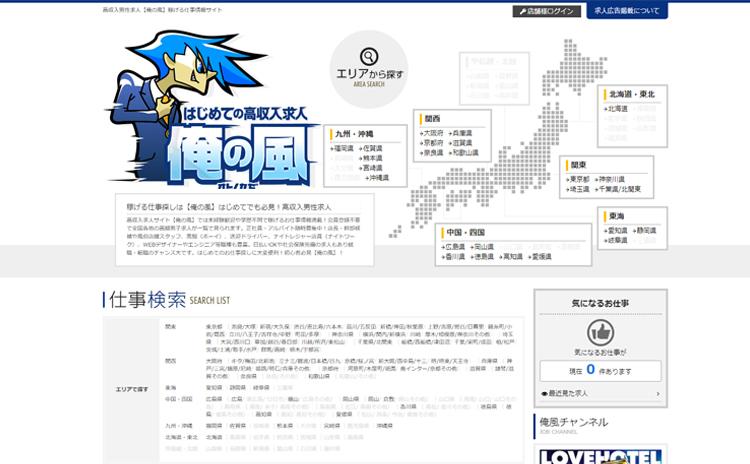Select 静岡県 in the 東海 map box
This screenshot has height=464, width=750.
pos(647,230)
